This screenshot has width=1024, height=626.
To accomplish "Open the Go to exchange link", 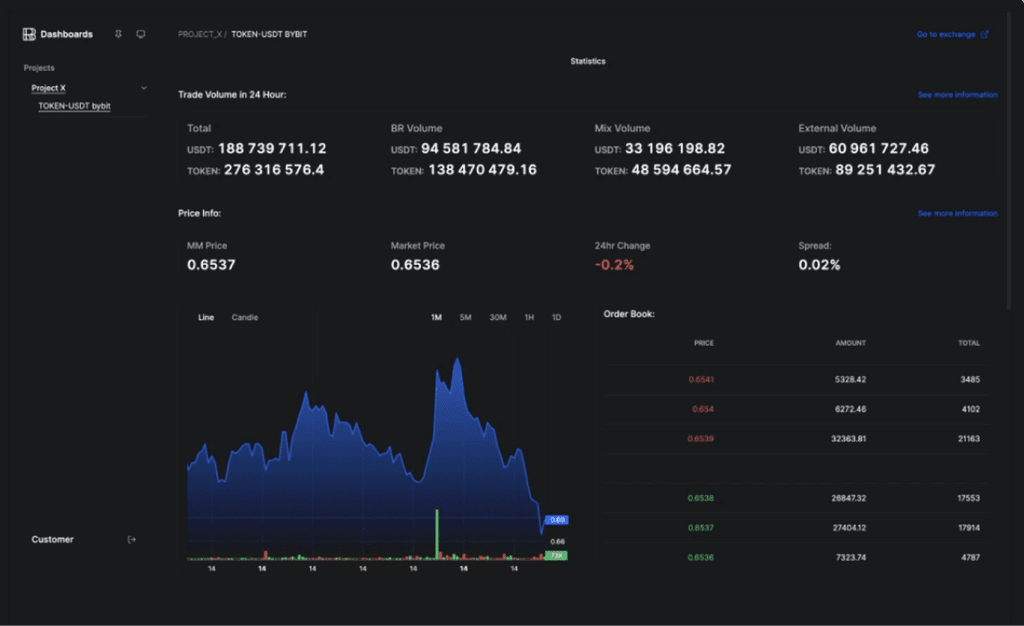I will click(952, 34).
